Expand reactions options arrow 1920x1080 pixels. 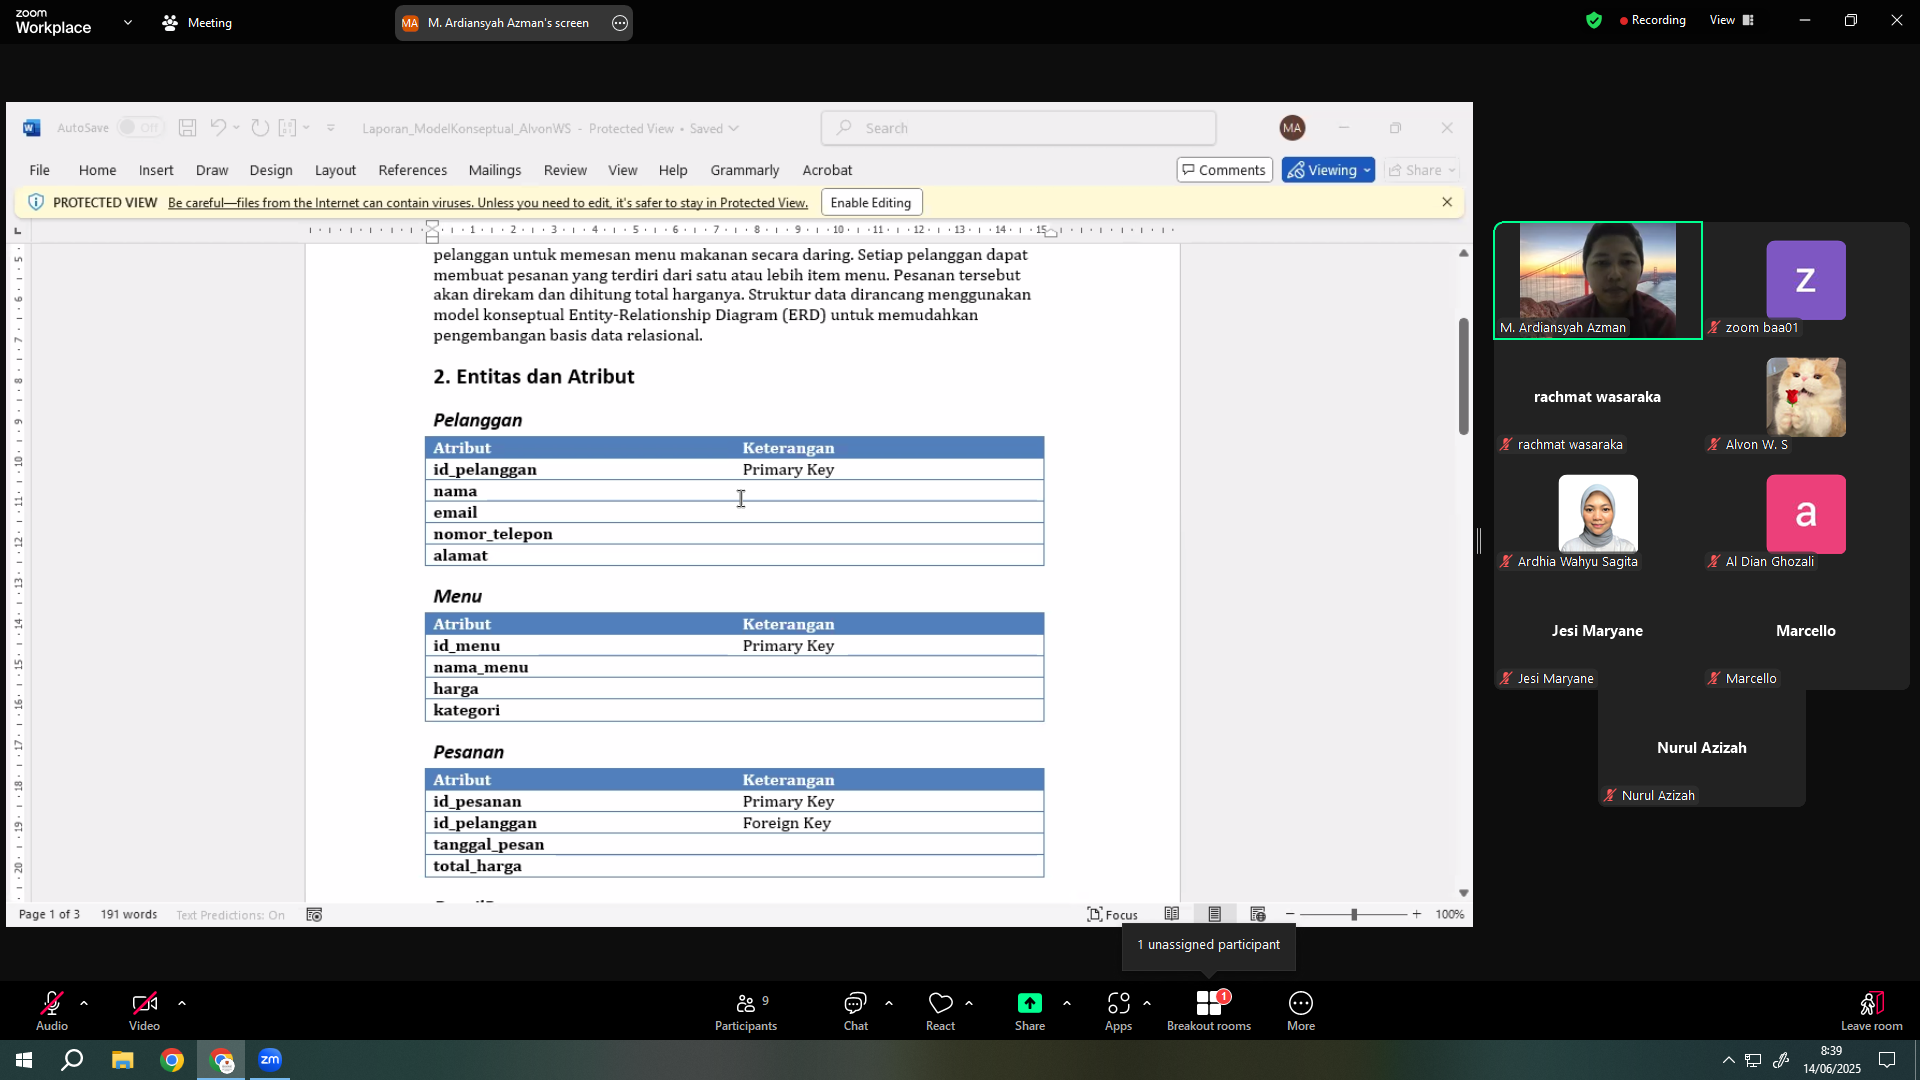[x=969, y=1003]
